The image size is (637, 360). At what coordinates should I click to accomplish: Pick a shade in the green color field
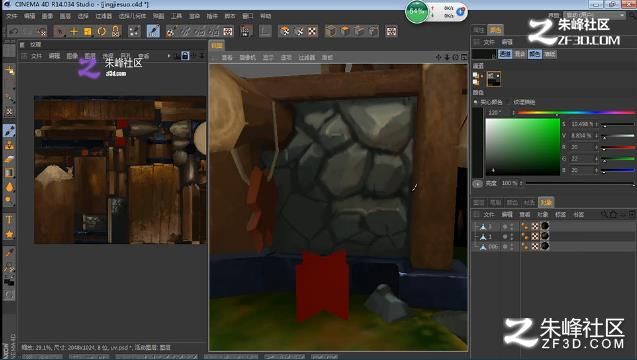point(522,147)
